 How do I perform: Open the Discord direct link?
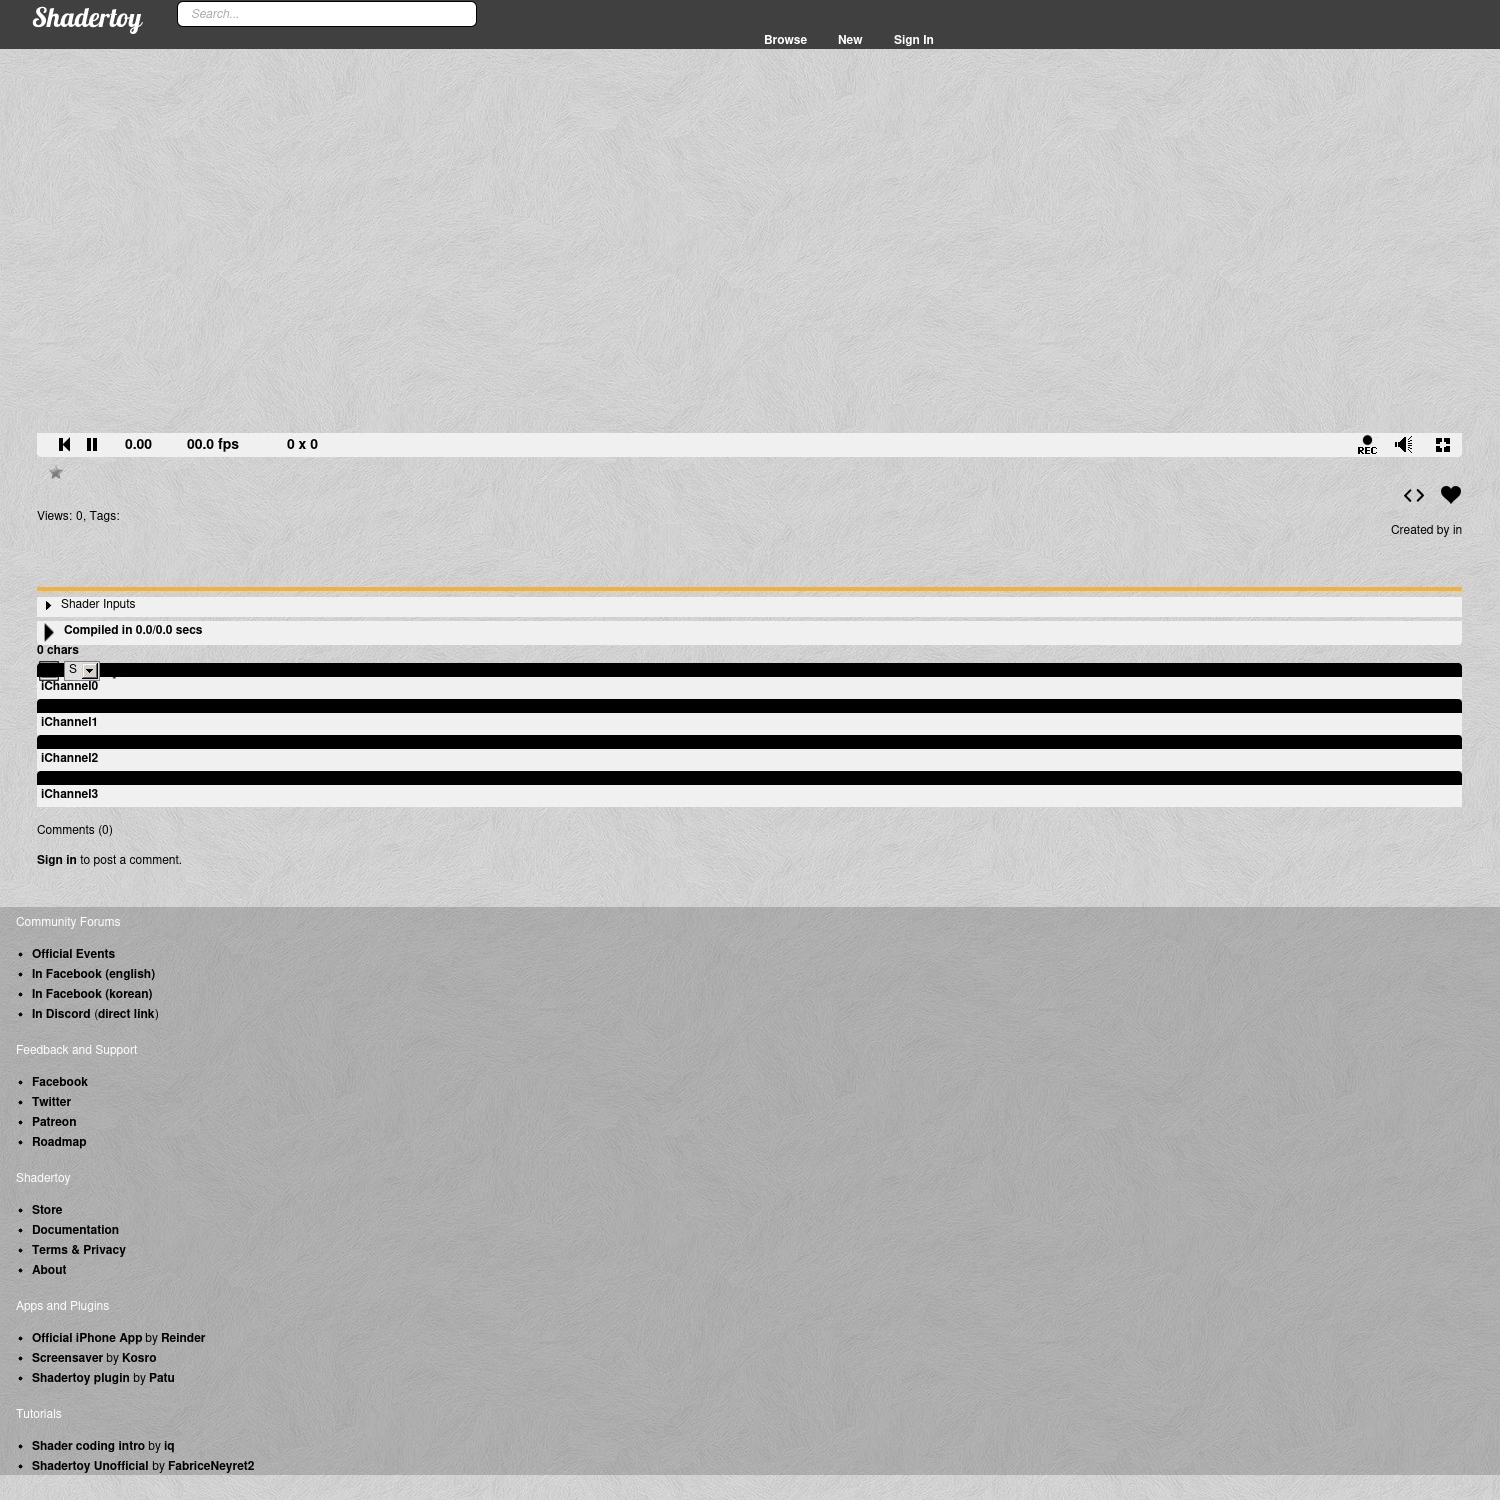[x=126, y=1014]
